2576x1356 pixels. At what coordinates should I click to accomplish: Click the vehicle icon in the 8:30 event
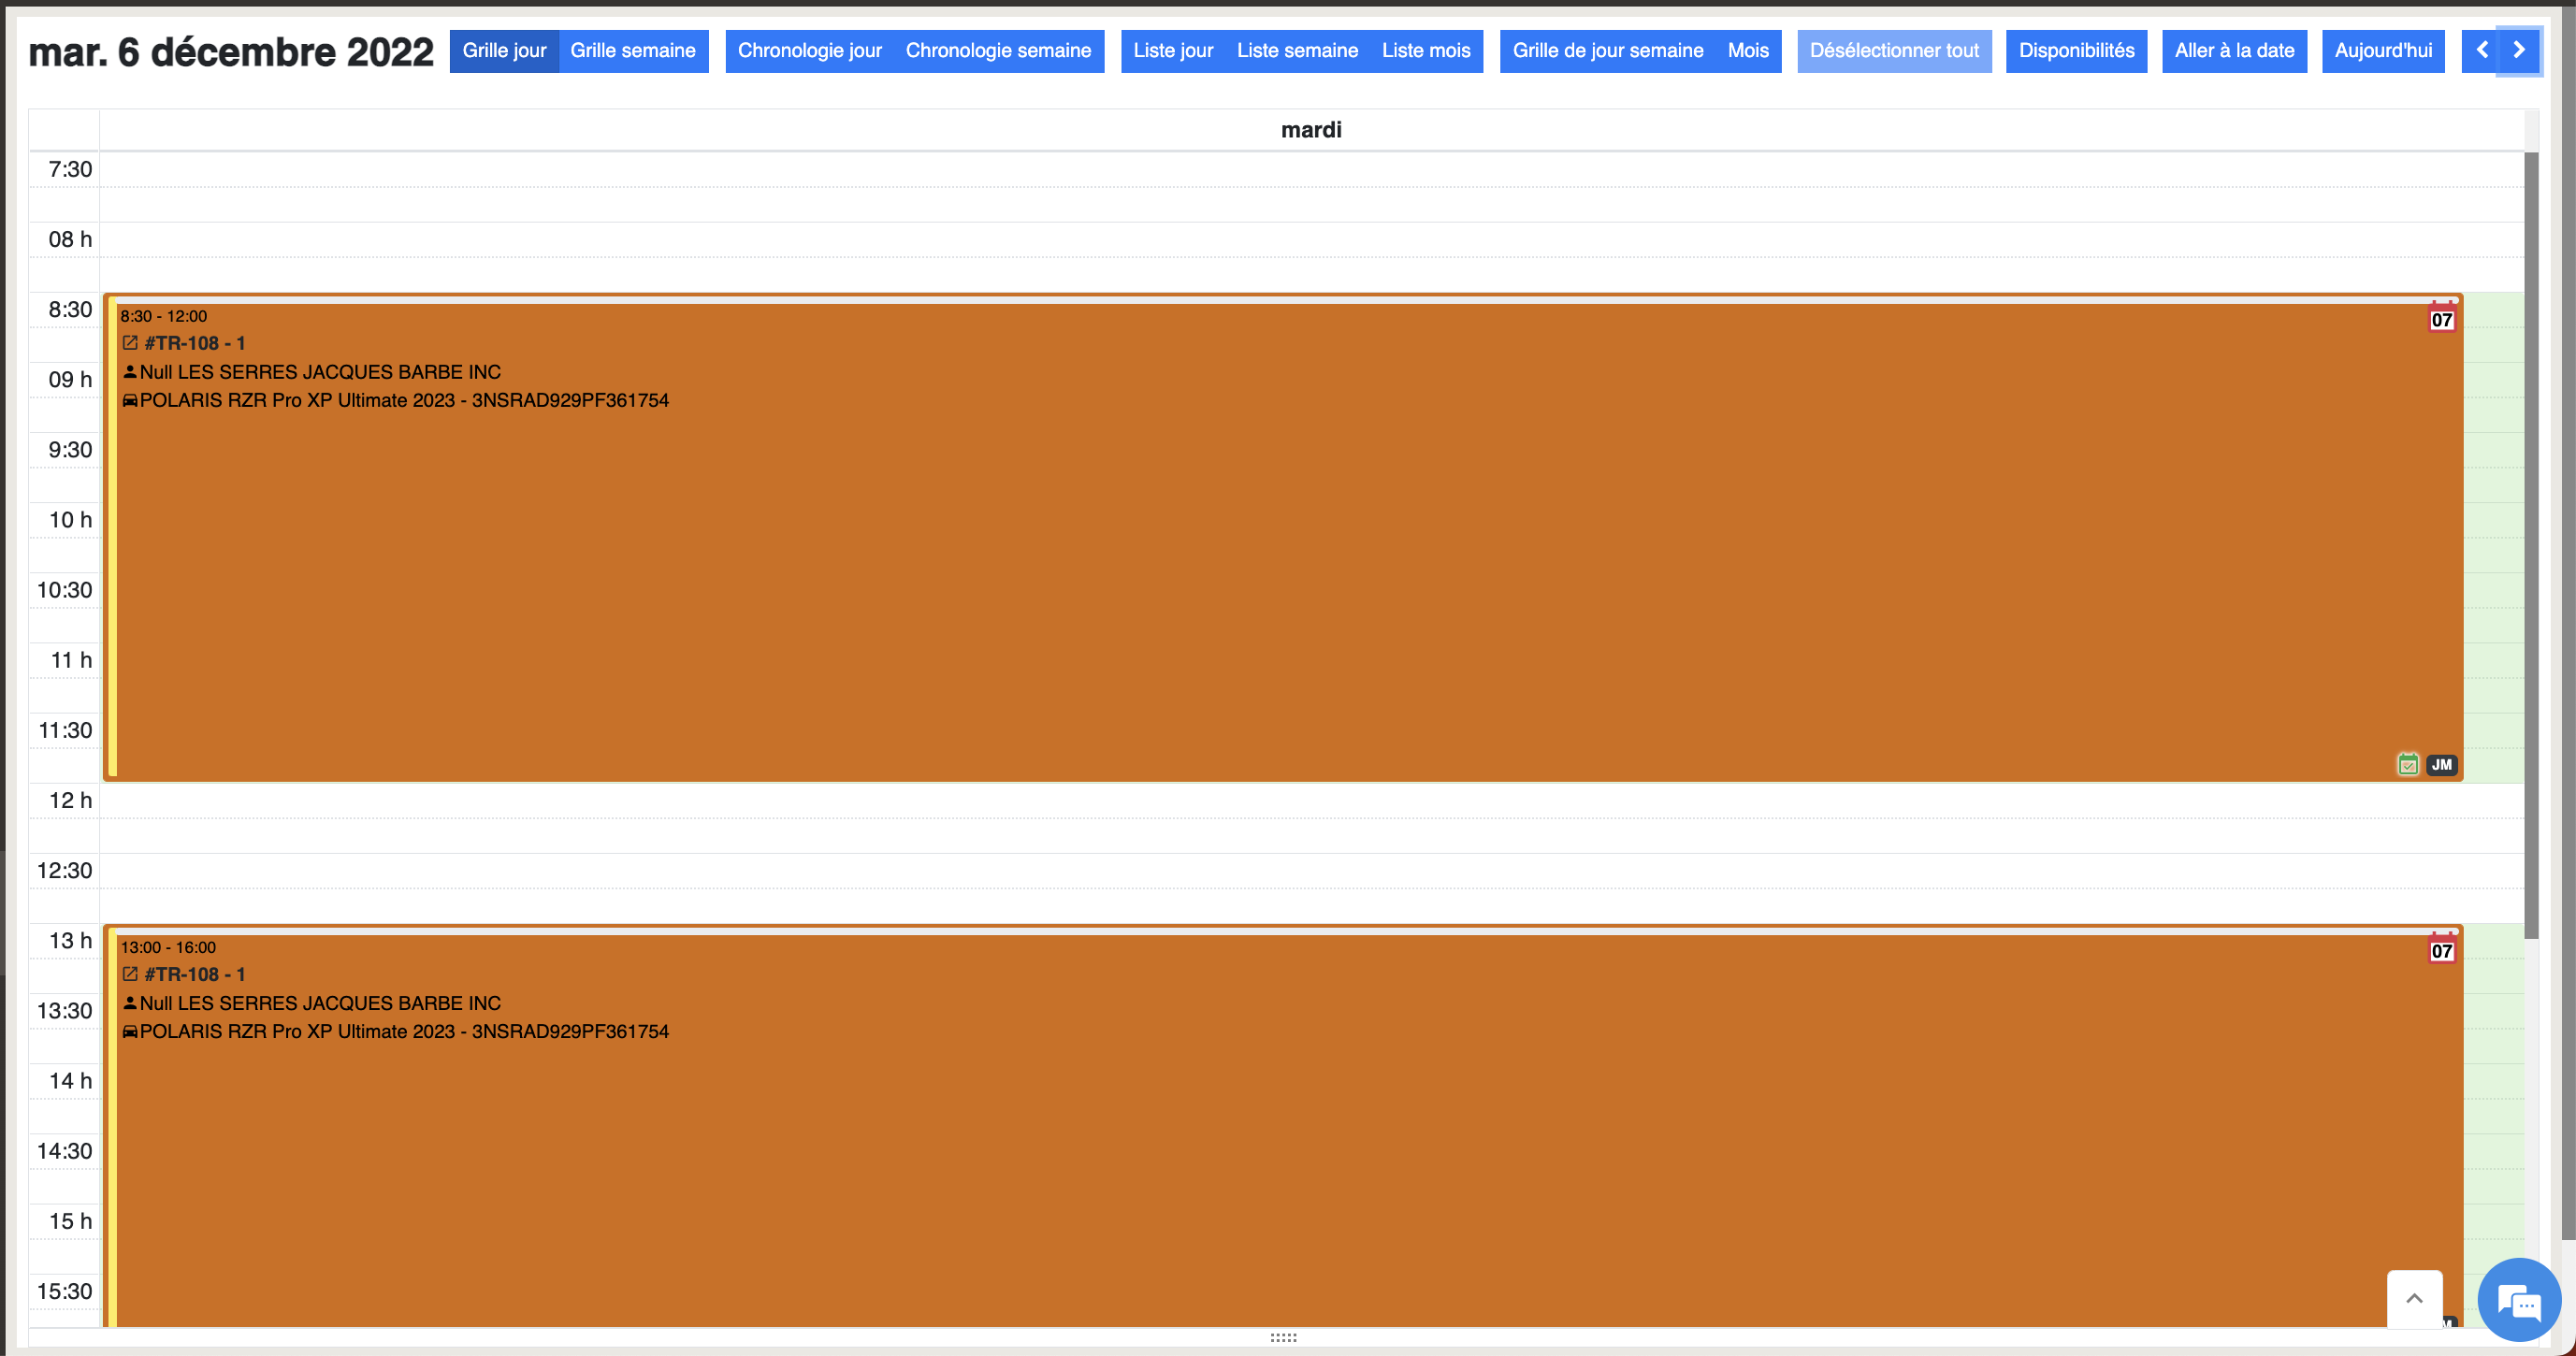coord(130,400)
